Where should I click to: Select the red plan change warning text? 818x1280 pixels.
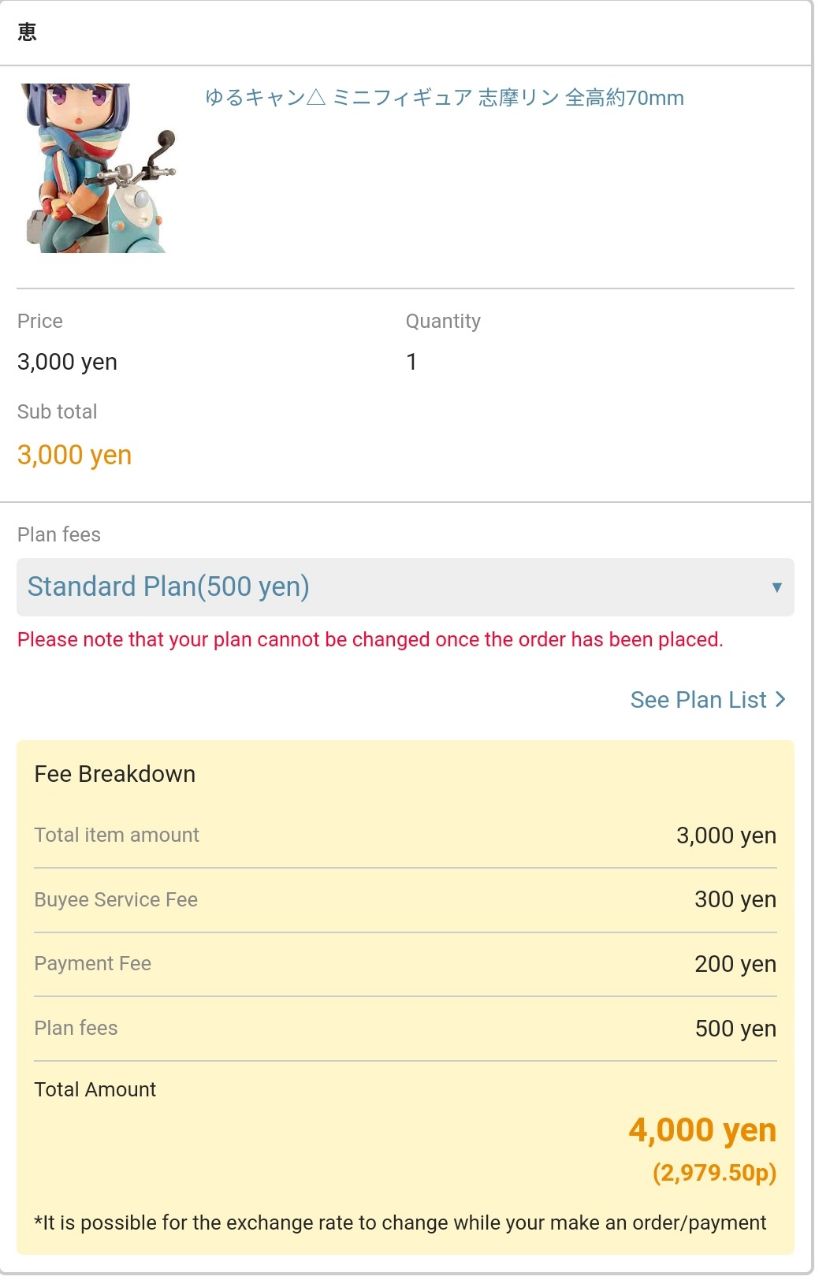(x=370, y=640)
